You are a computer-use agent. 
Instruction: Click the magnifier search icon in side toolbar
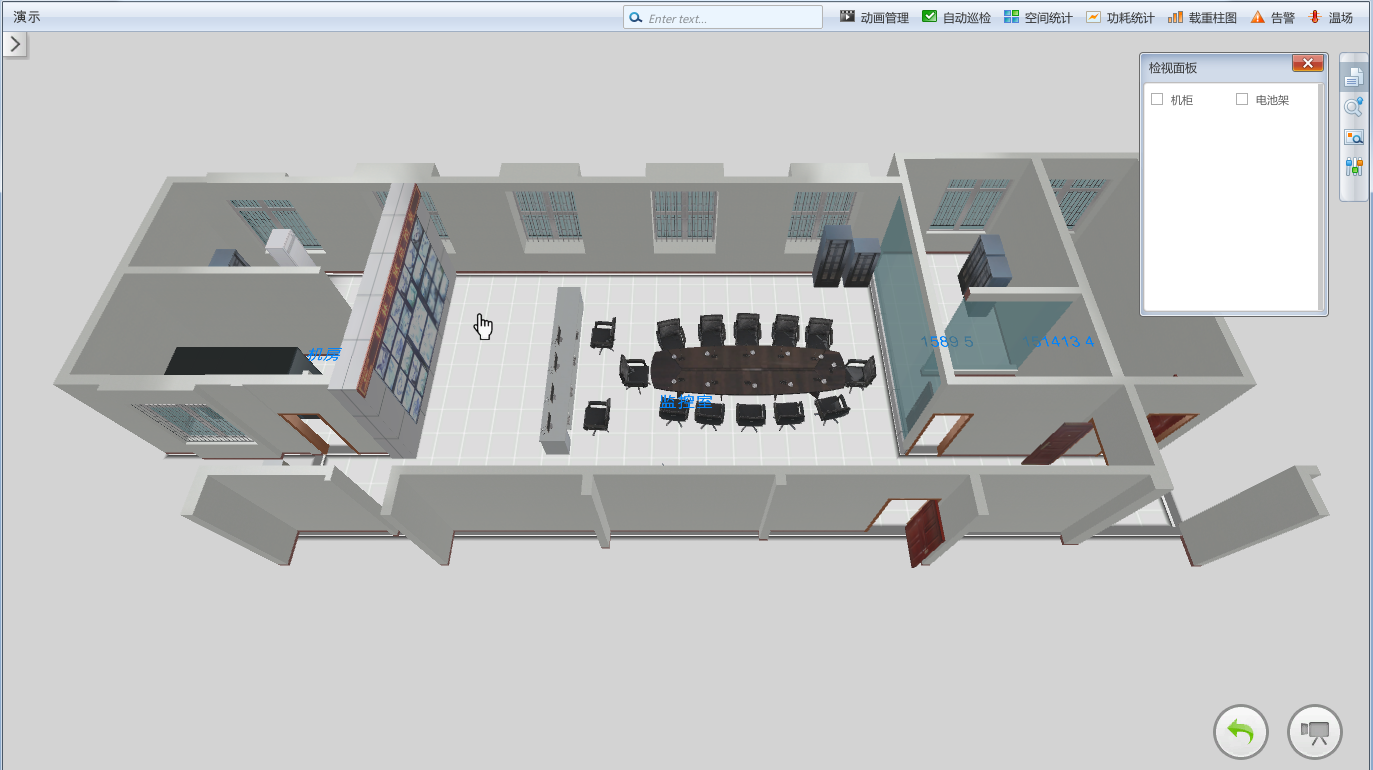click(1354, 107)
